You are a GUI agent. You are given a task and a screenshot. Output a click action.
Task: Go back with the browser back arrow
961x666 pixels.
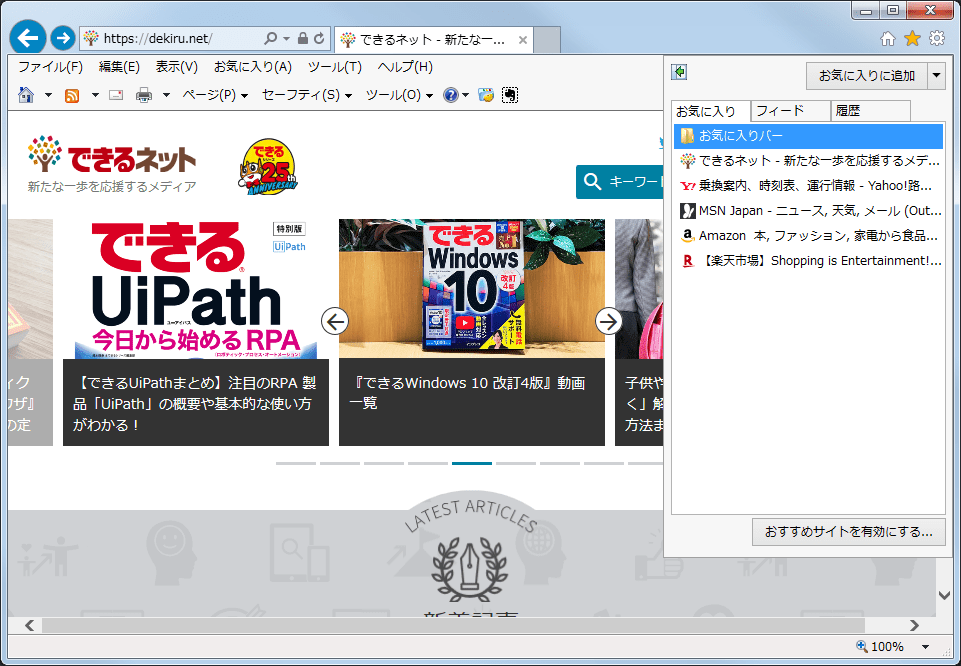click(x=28, y=38)
